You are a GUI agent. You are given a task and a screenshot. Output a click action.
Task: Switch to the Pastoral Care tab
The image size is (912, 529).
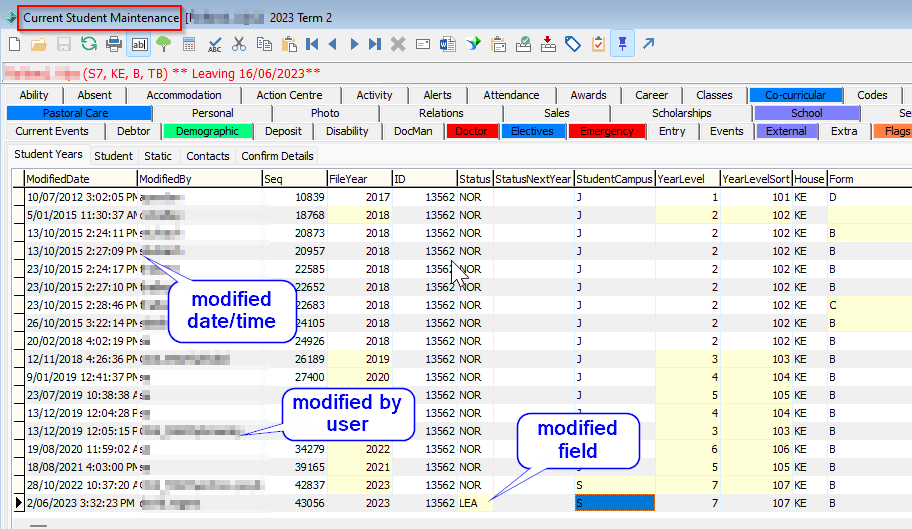76,113
